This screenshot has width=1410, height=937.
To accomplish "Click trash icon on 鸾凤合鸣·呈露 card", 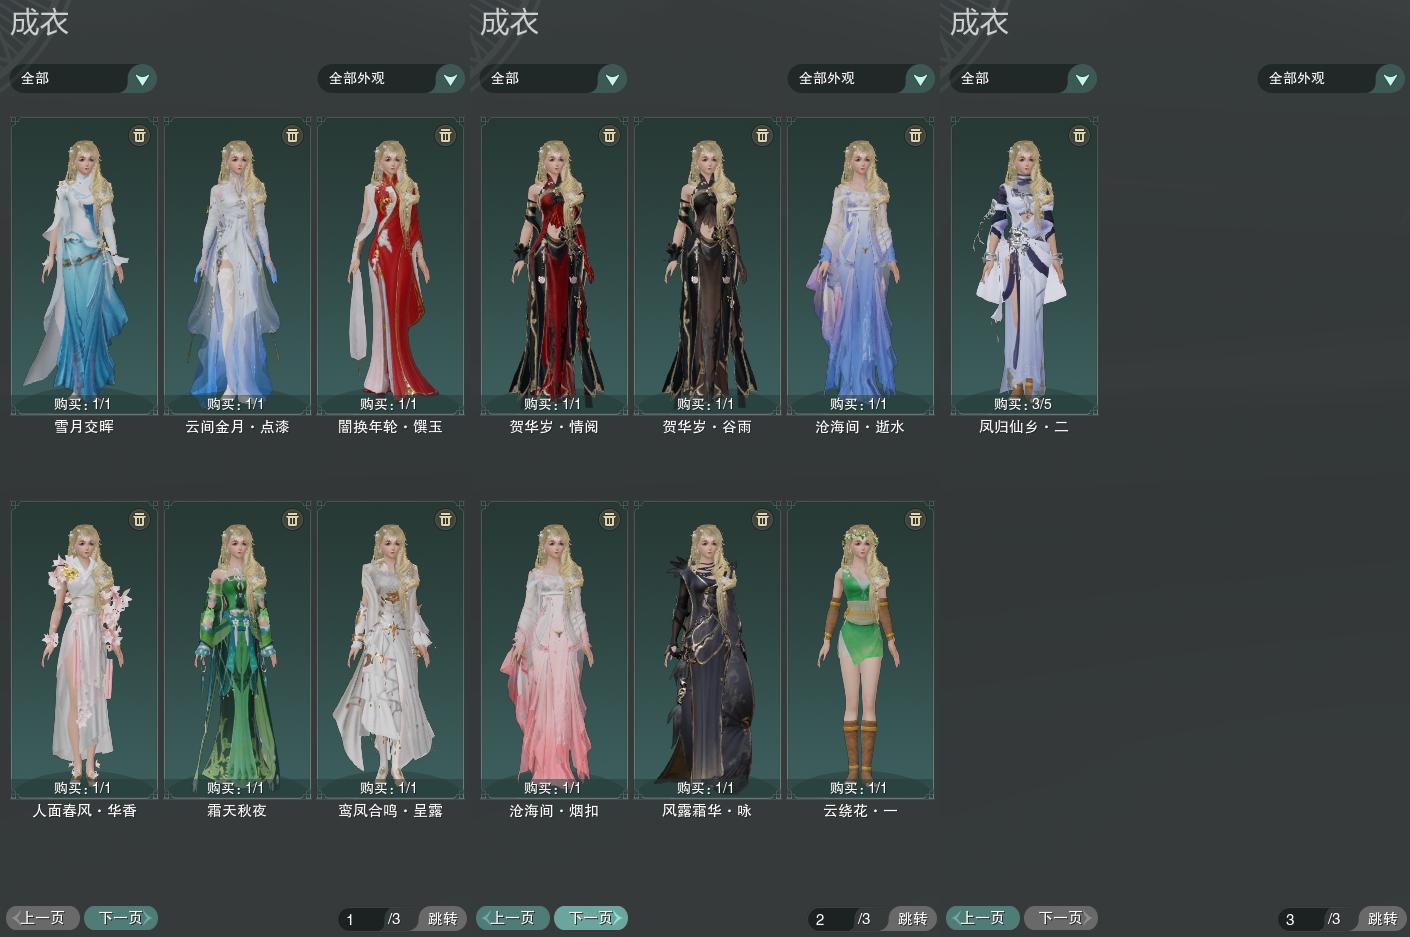I will 445,519.
